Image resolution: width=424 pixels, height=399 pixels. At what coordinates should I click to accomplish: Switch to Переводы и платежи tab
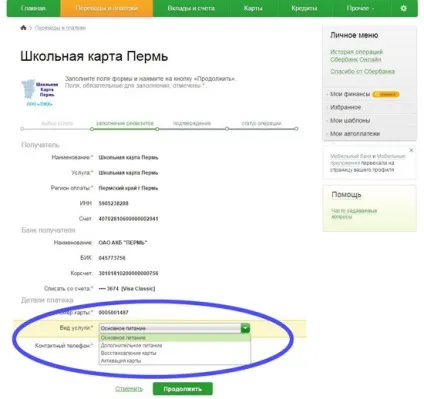(x=107, y=8)
